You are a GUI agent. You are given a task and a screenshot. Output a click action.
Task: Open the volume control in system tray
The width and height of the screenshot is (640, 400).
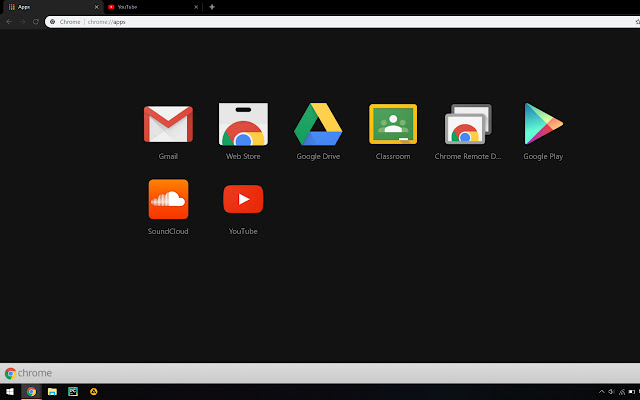tap(611, 392)
